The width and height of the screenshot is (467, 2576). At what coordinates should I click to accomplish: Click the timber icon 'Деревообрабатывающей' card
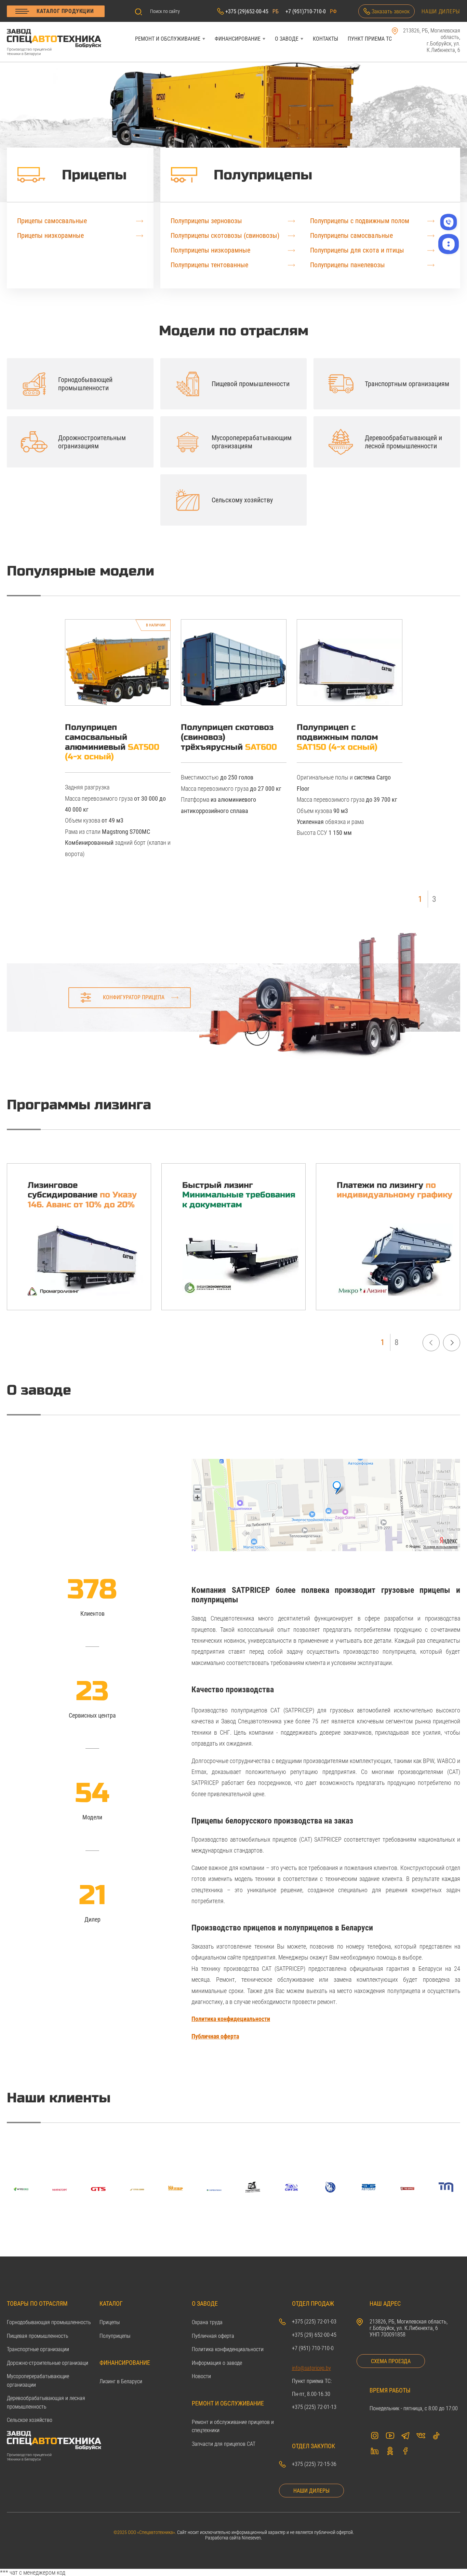tap(341, 442)
